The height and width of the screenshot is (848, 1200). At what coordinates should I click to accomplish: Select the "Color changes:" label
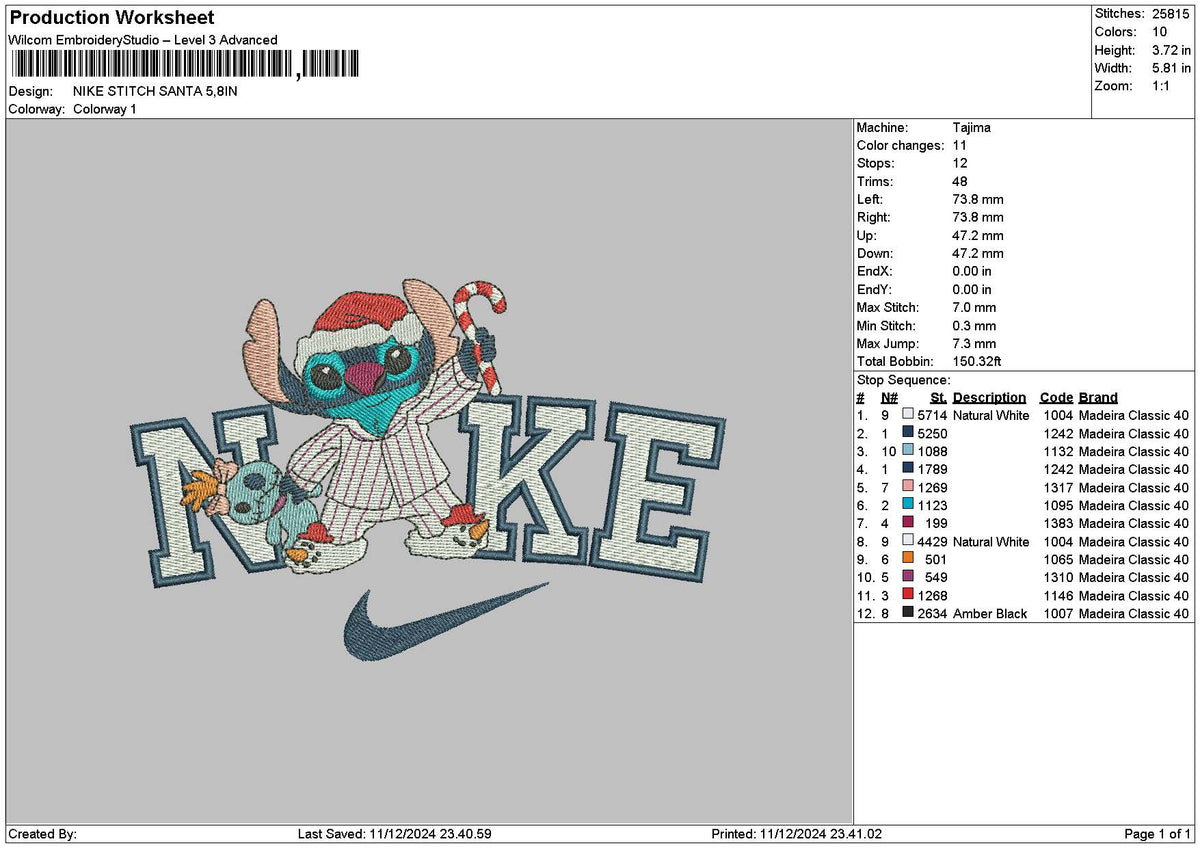tap(900, 146)
